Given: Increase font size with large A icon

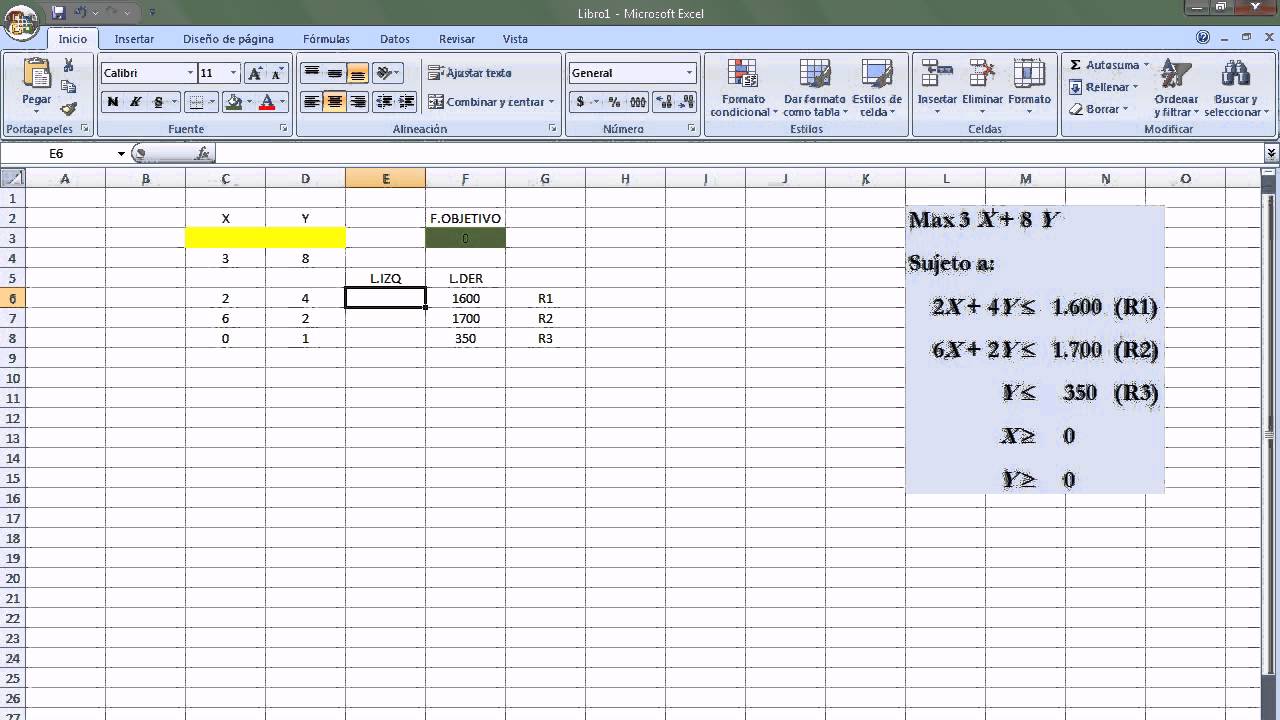Looking at the screenshot, I should pyautogui.click(x=255, y=73).
